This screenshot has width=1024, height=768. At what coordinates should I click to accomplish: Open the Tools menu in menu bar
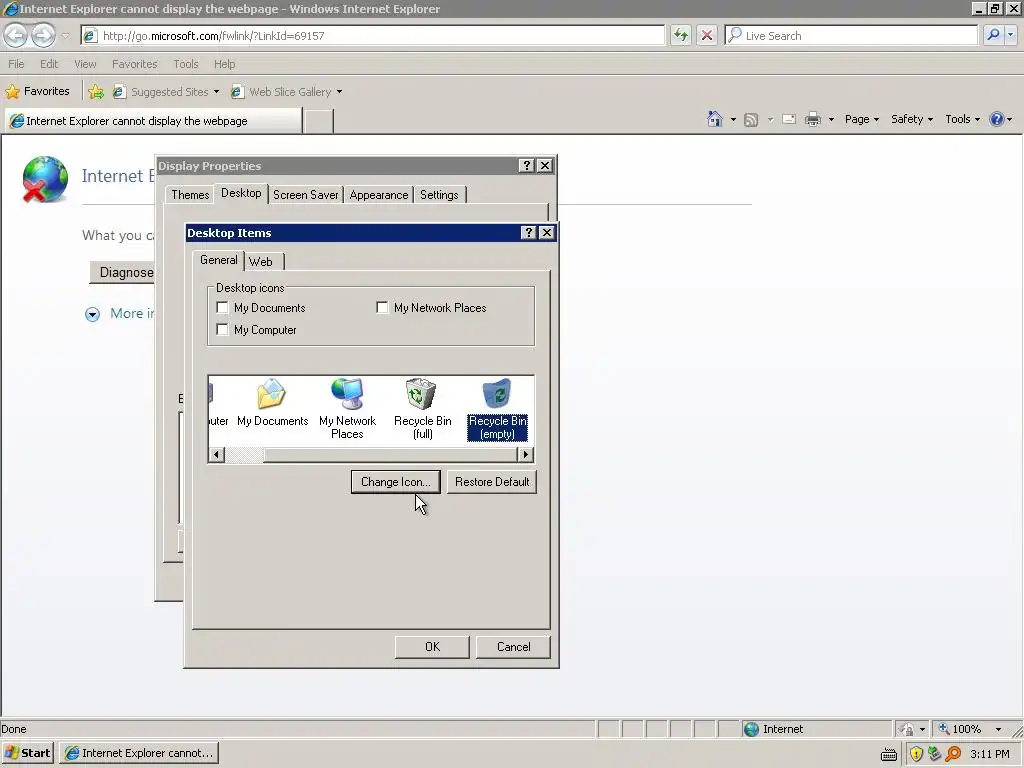[x=185, y=64]
